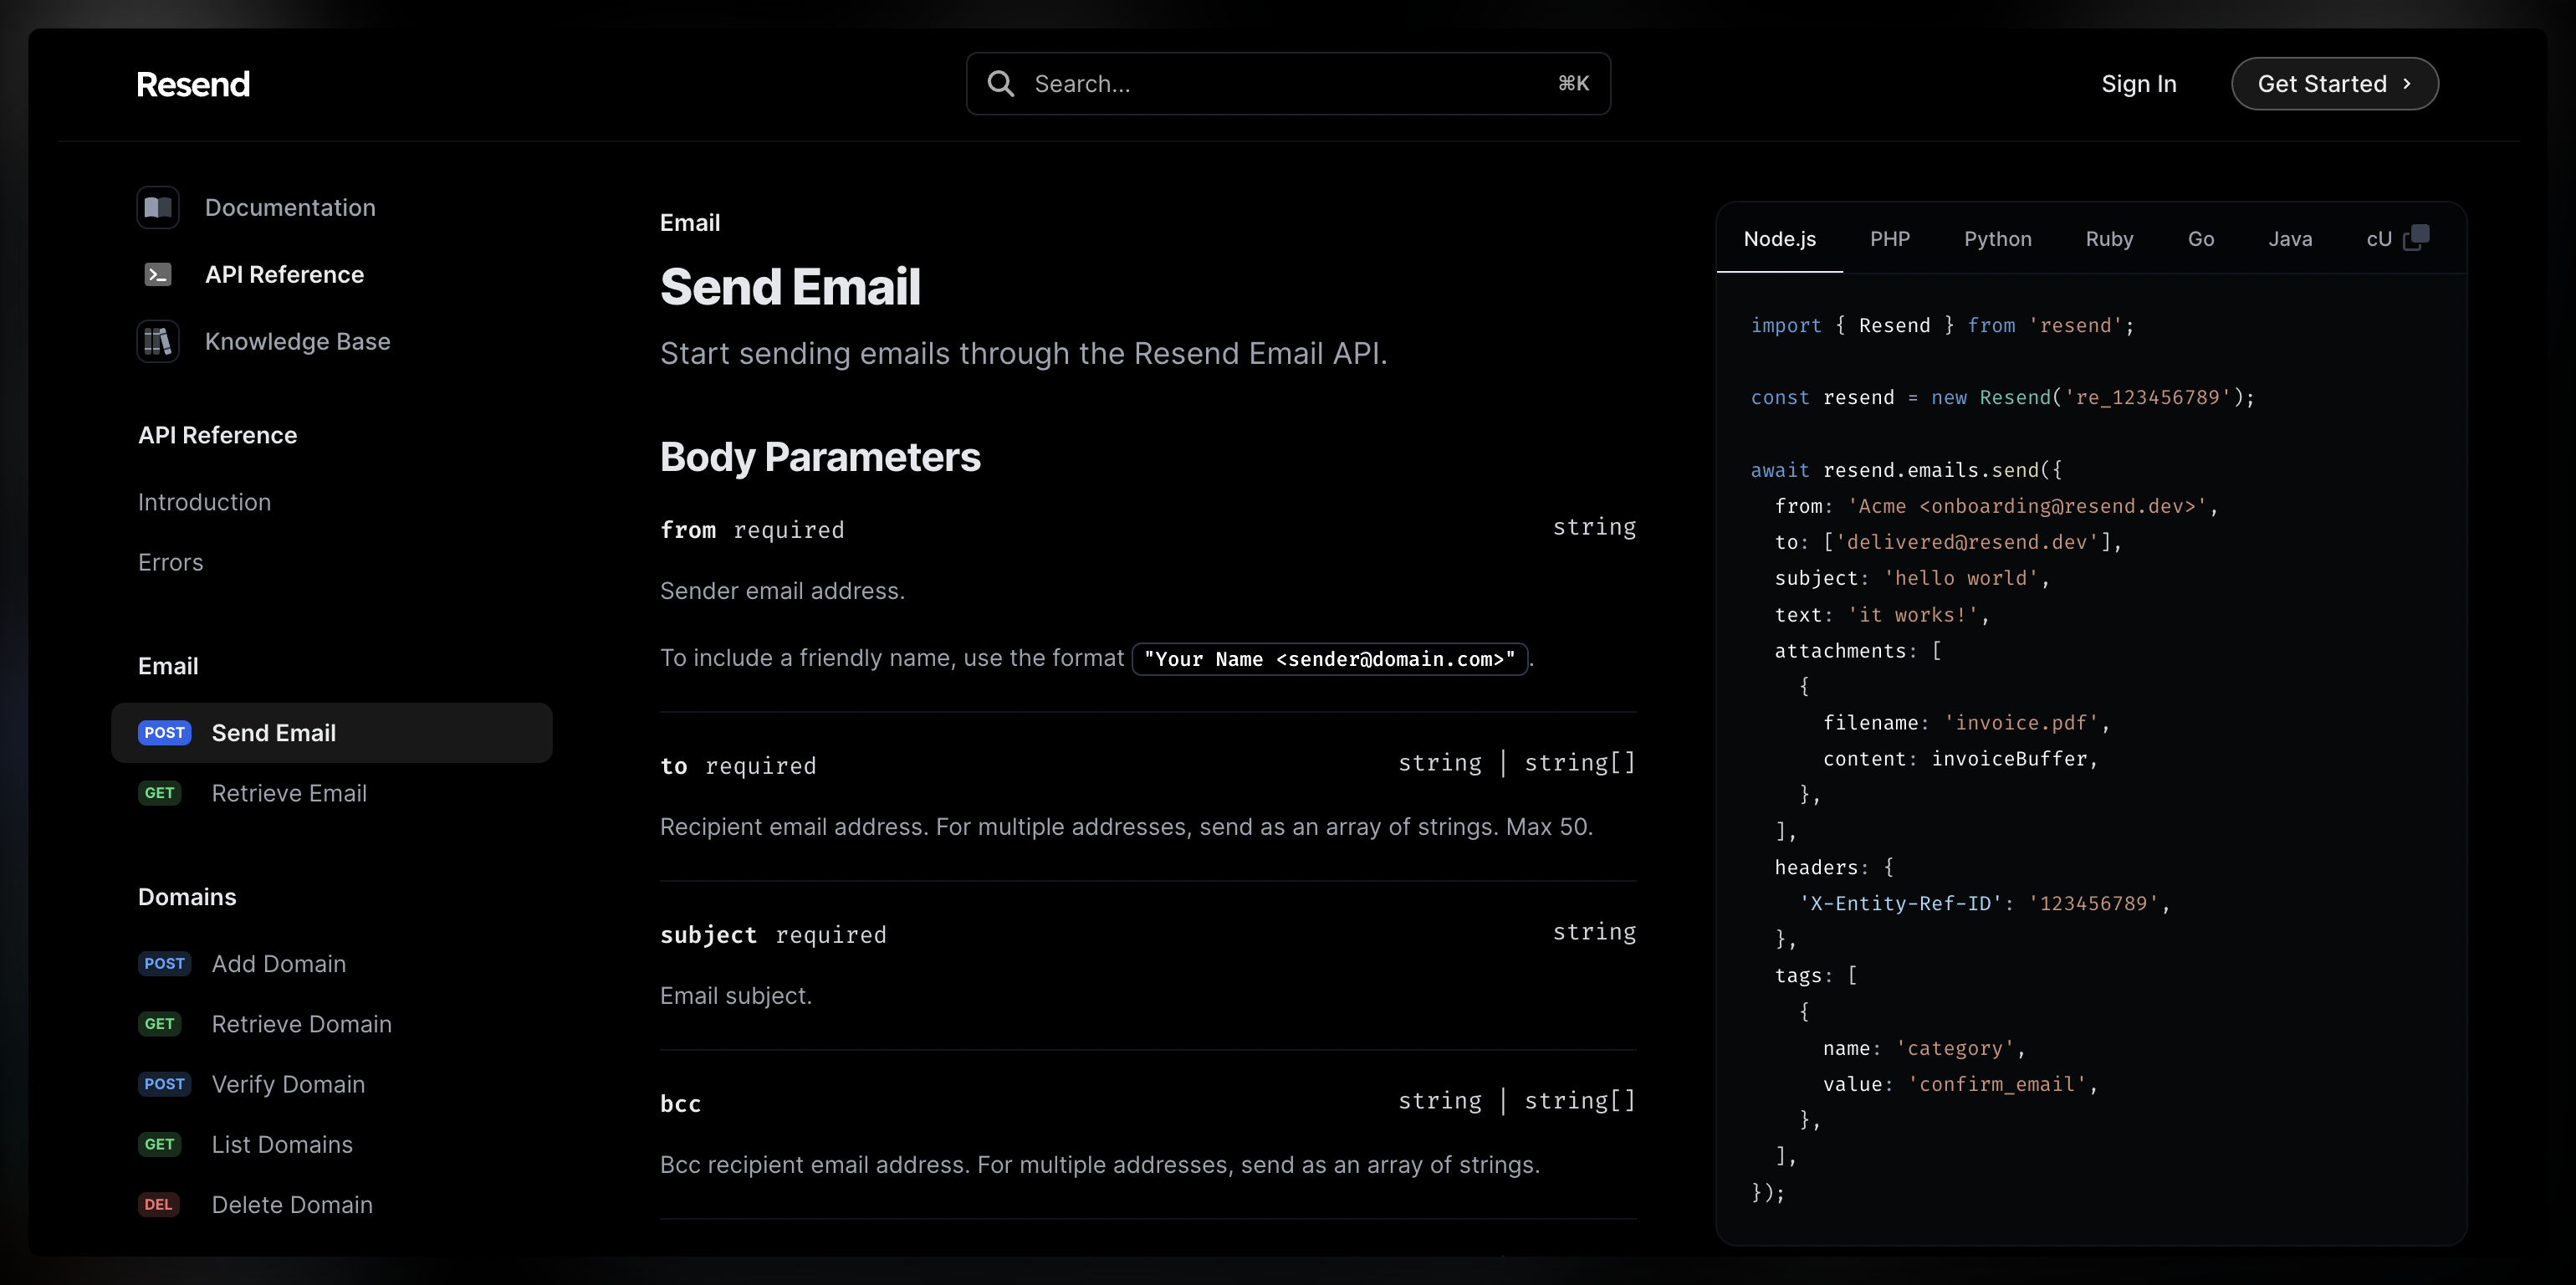2576x1285 pixels.
Task: Click the chevron arrow in Get Started
Action: (x=2407, y=84)
